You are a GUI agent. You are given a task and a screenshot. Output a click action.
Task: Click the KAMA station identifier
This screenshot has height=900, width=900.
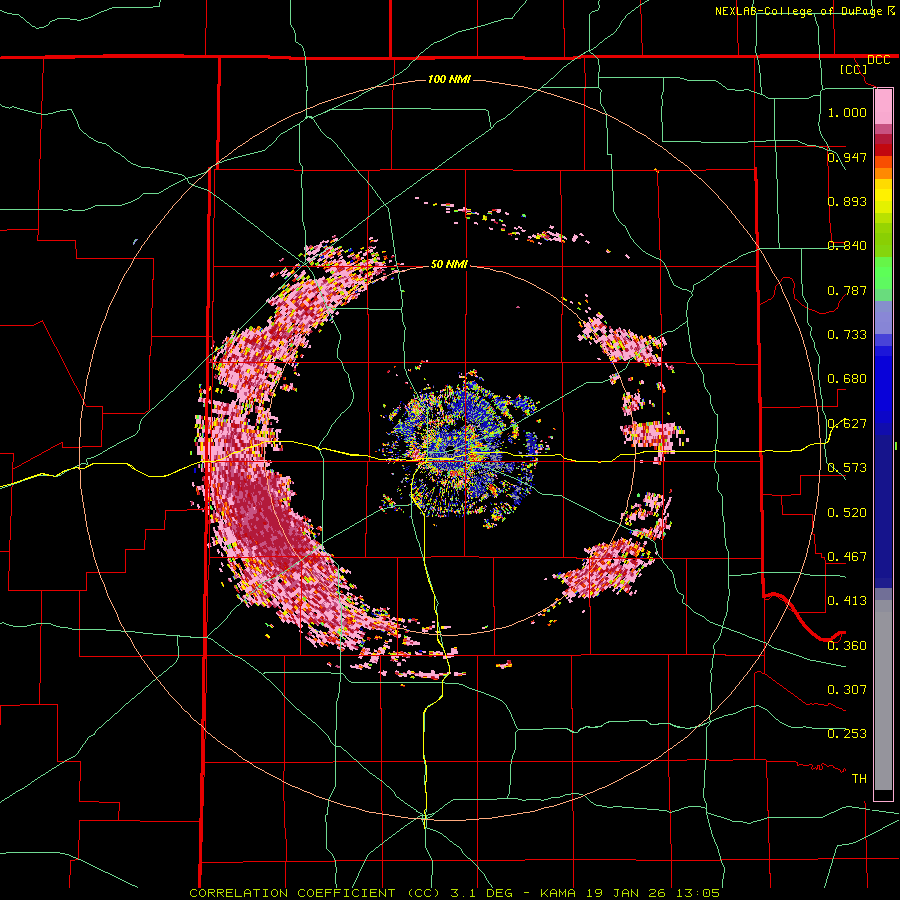click(x=557, y=893)
